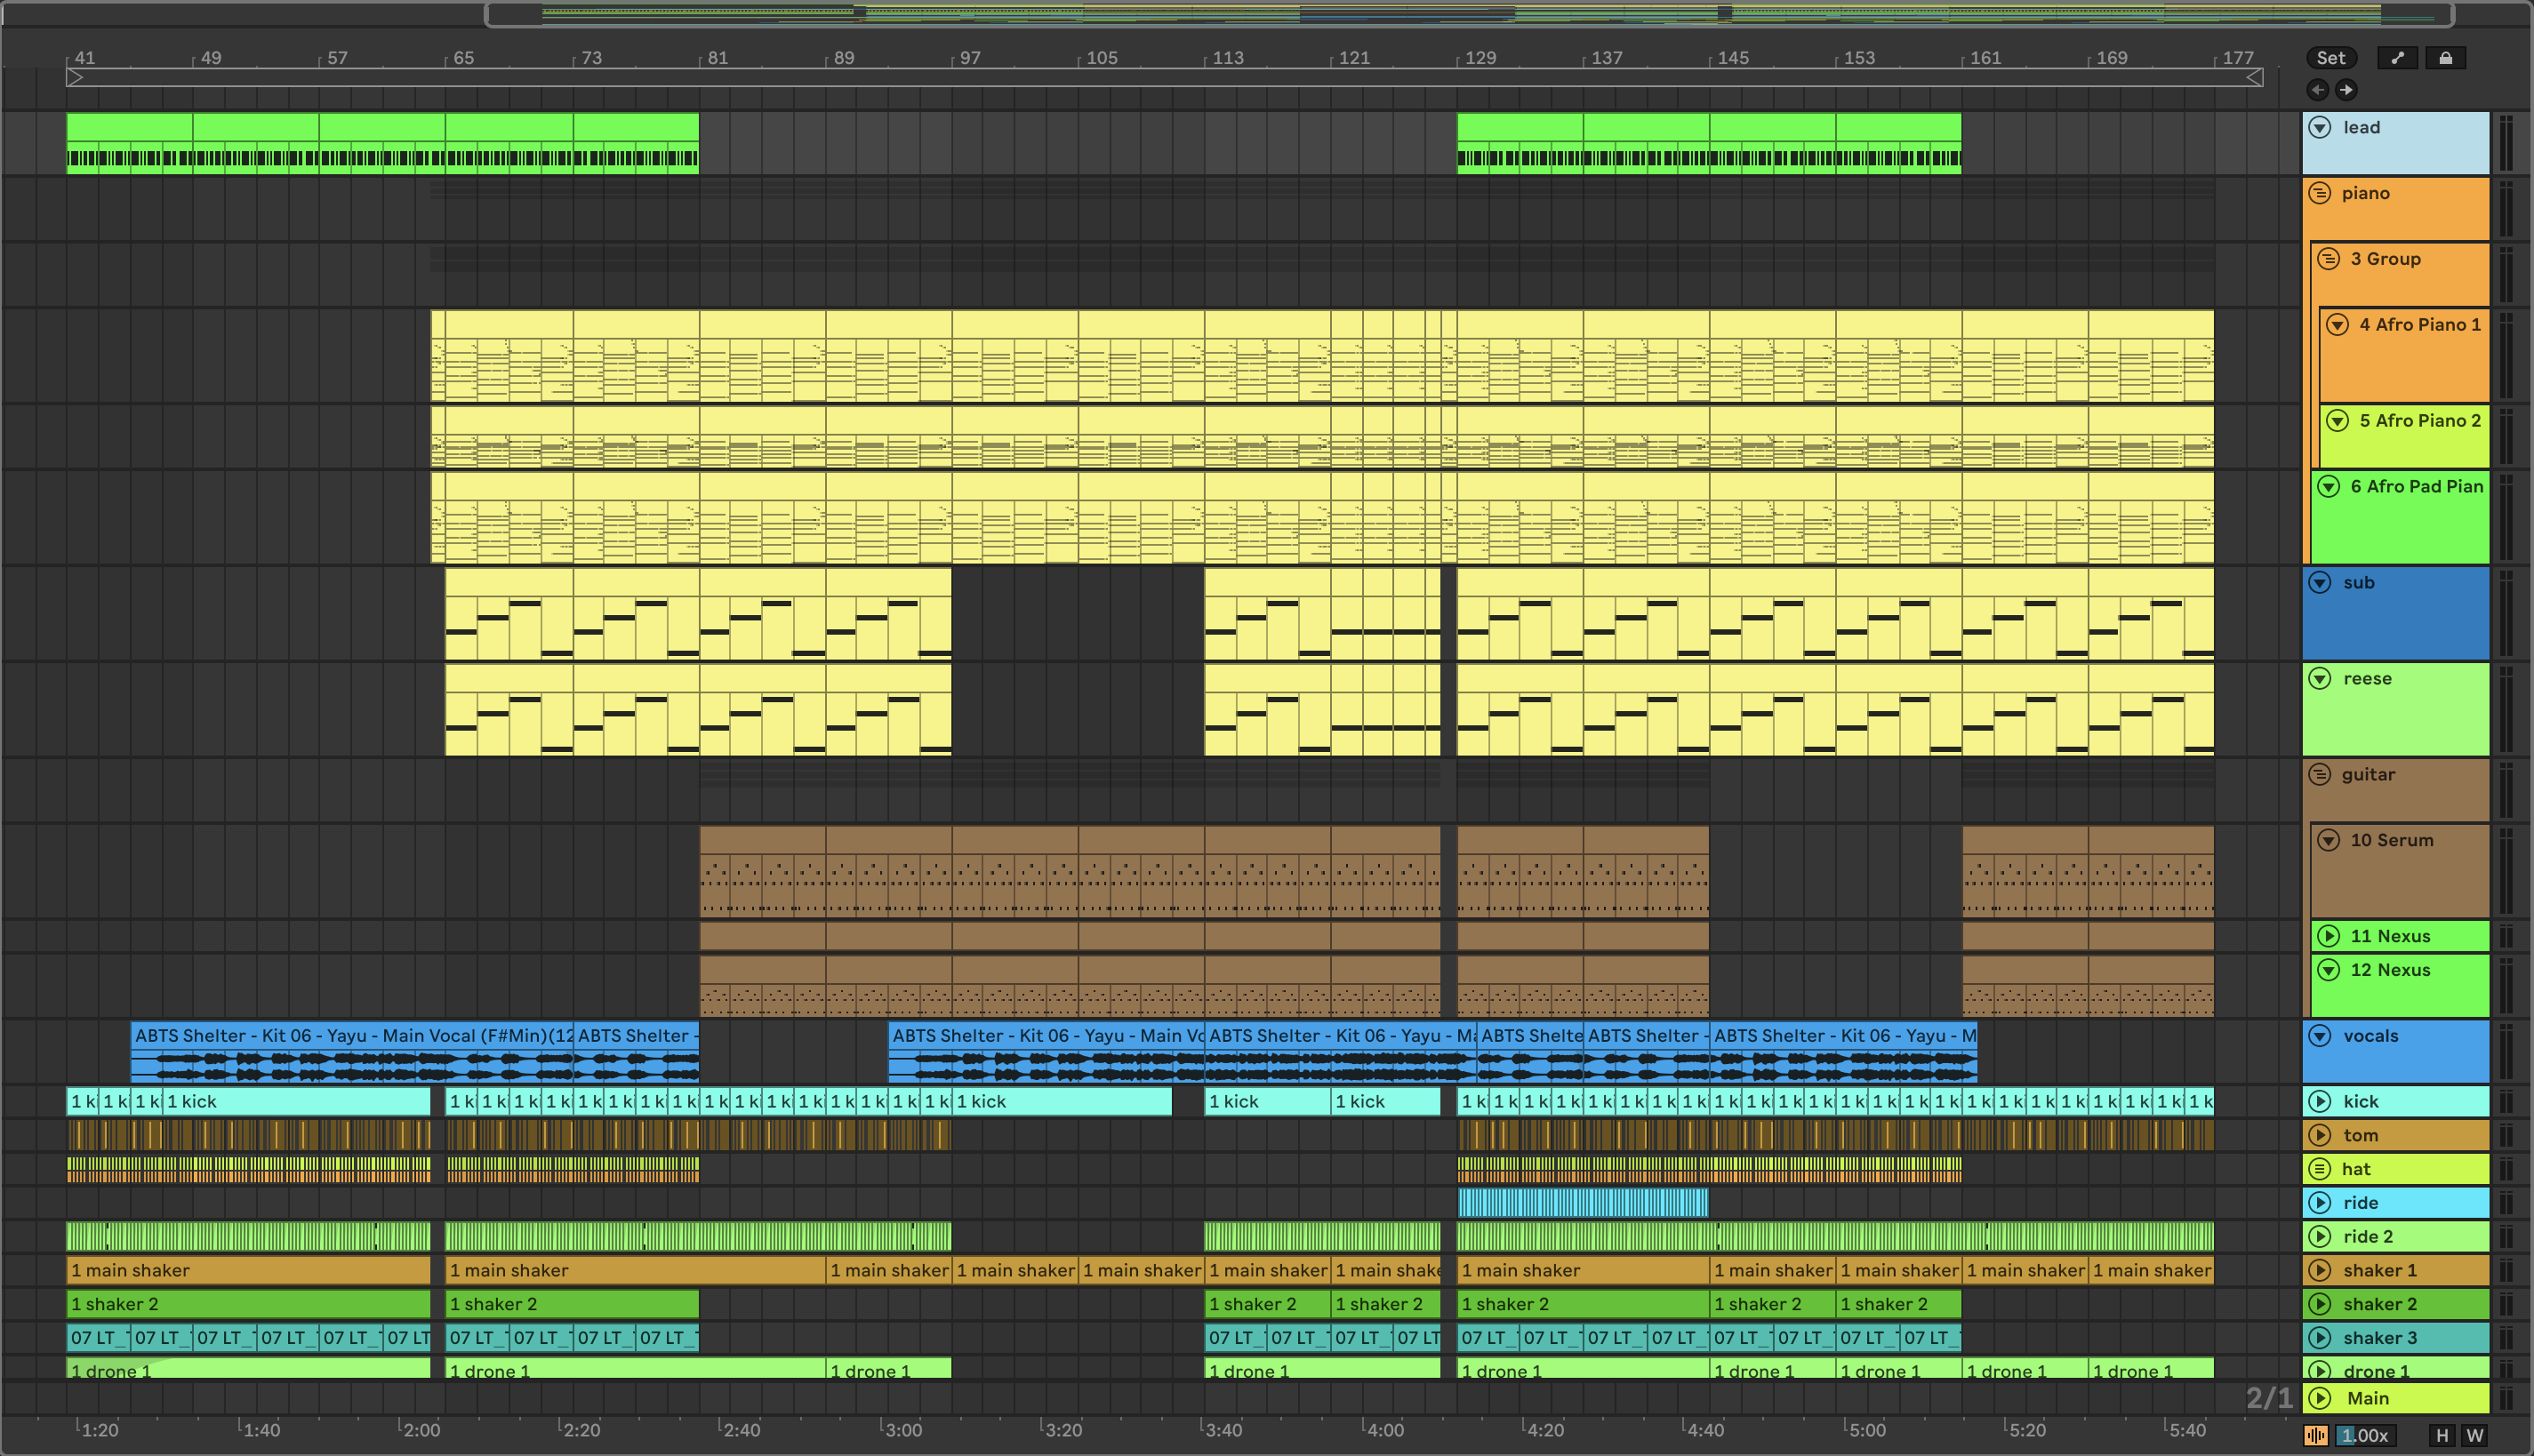Unfold the ride track via its icon
This screenshot has width=2534, height=1456.
(2320, 1203)
